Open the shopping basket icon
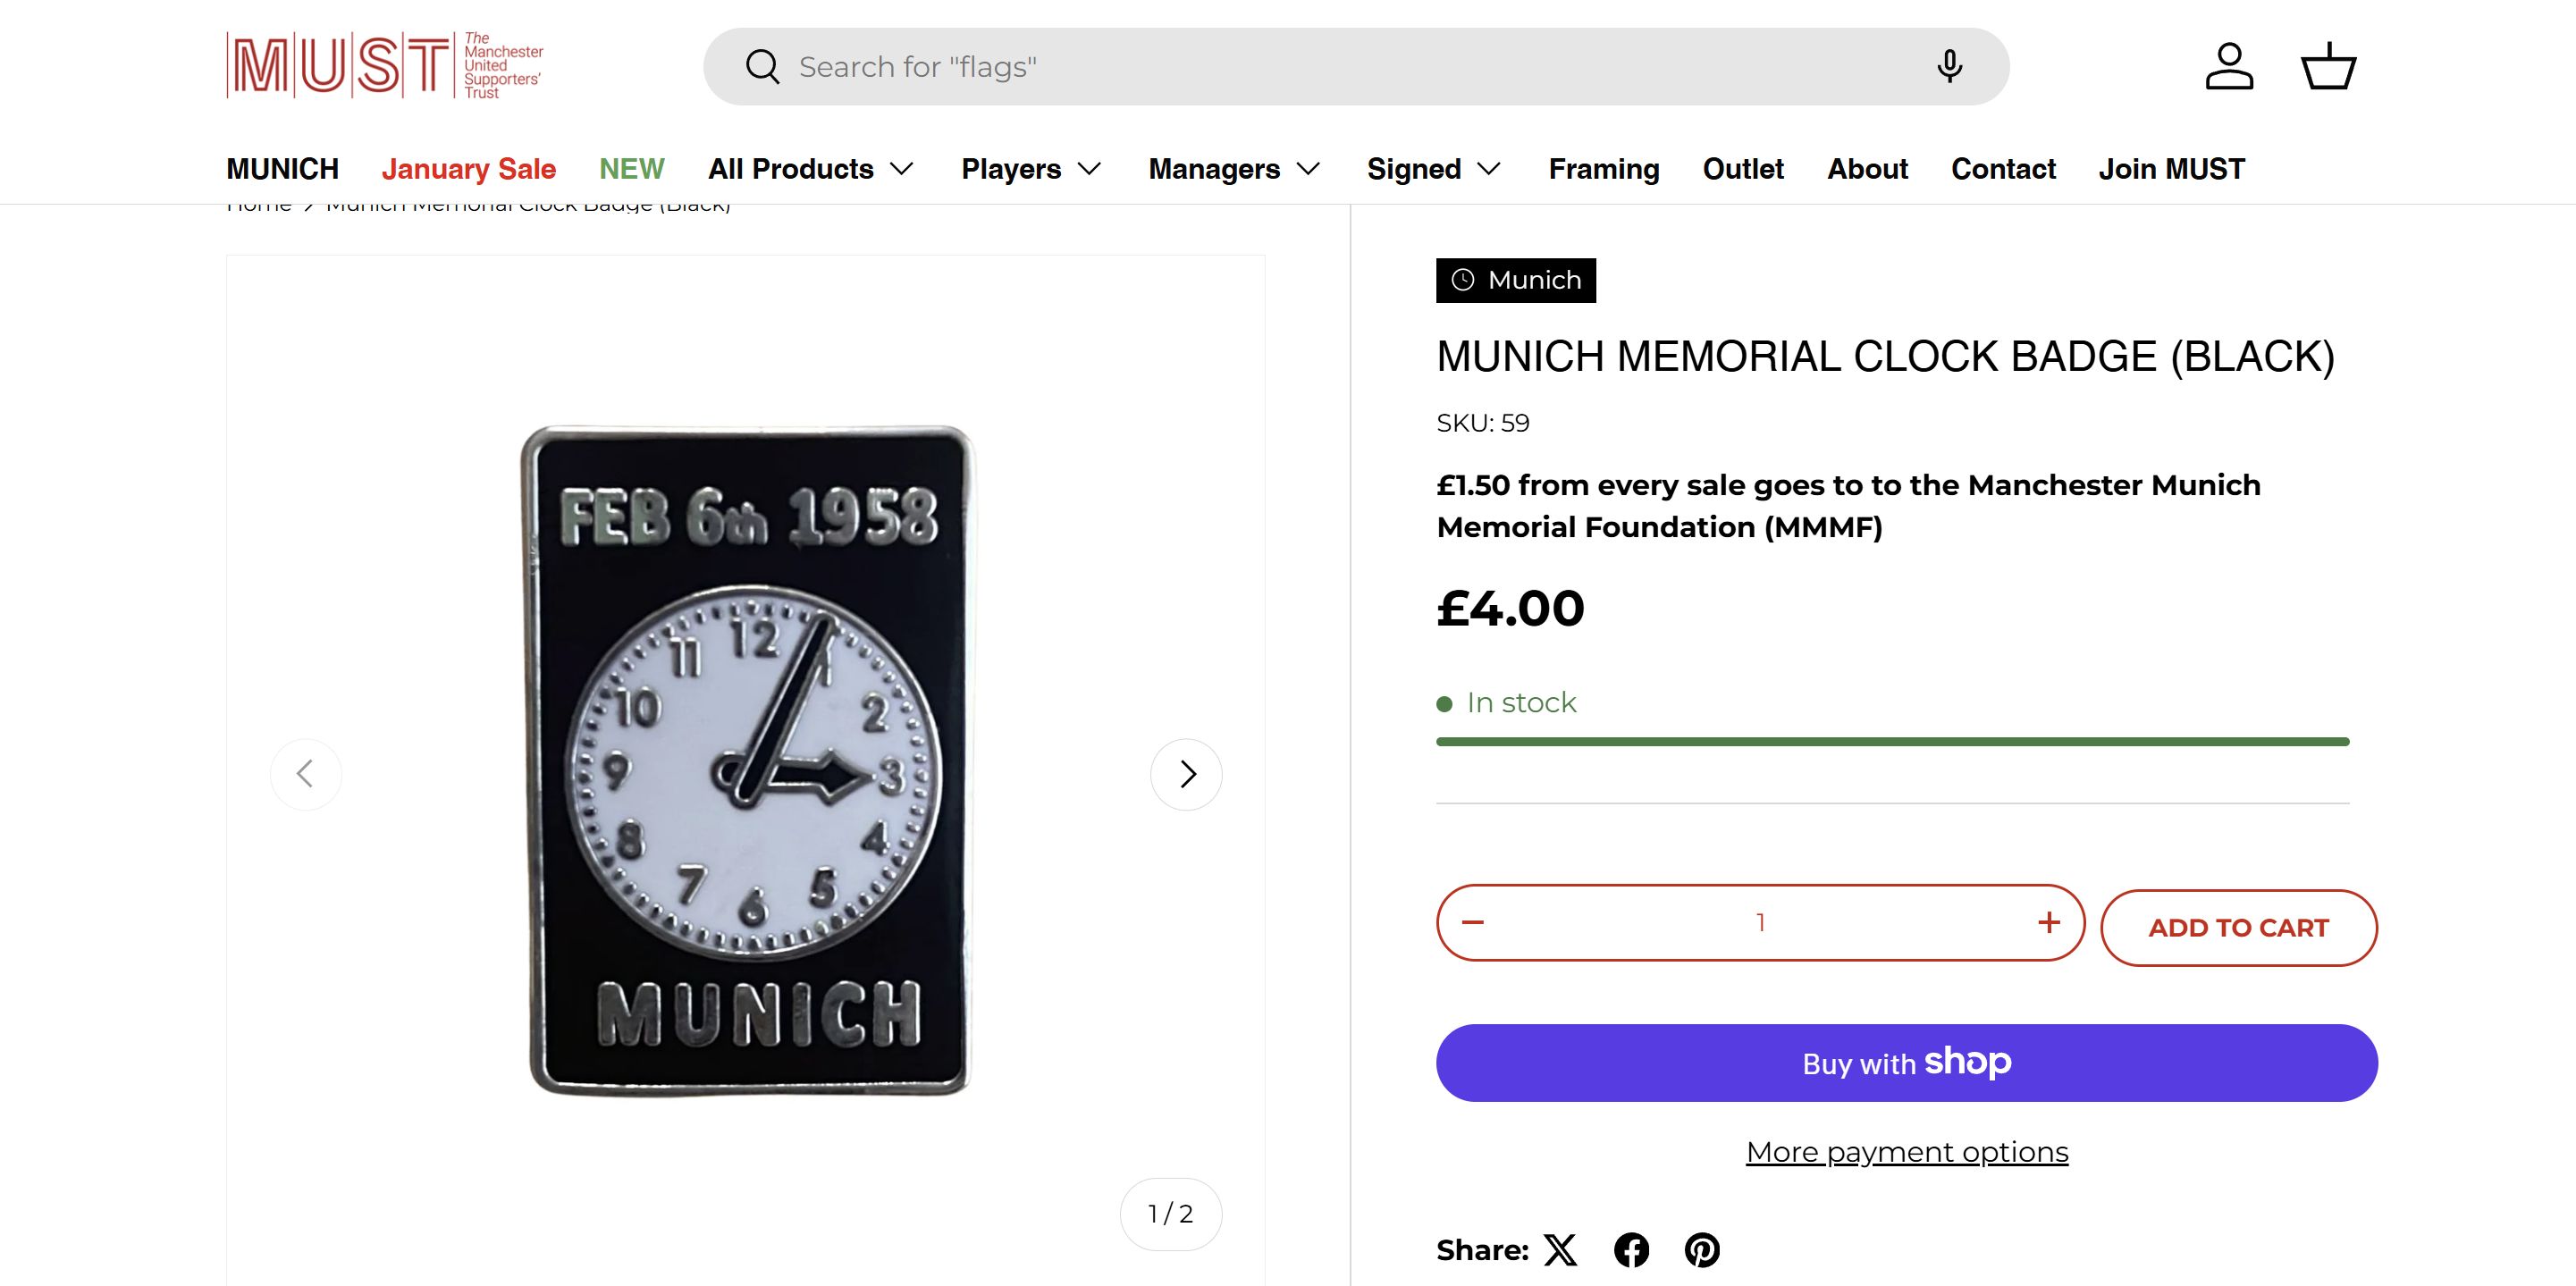 point(2329,67)
